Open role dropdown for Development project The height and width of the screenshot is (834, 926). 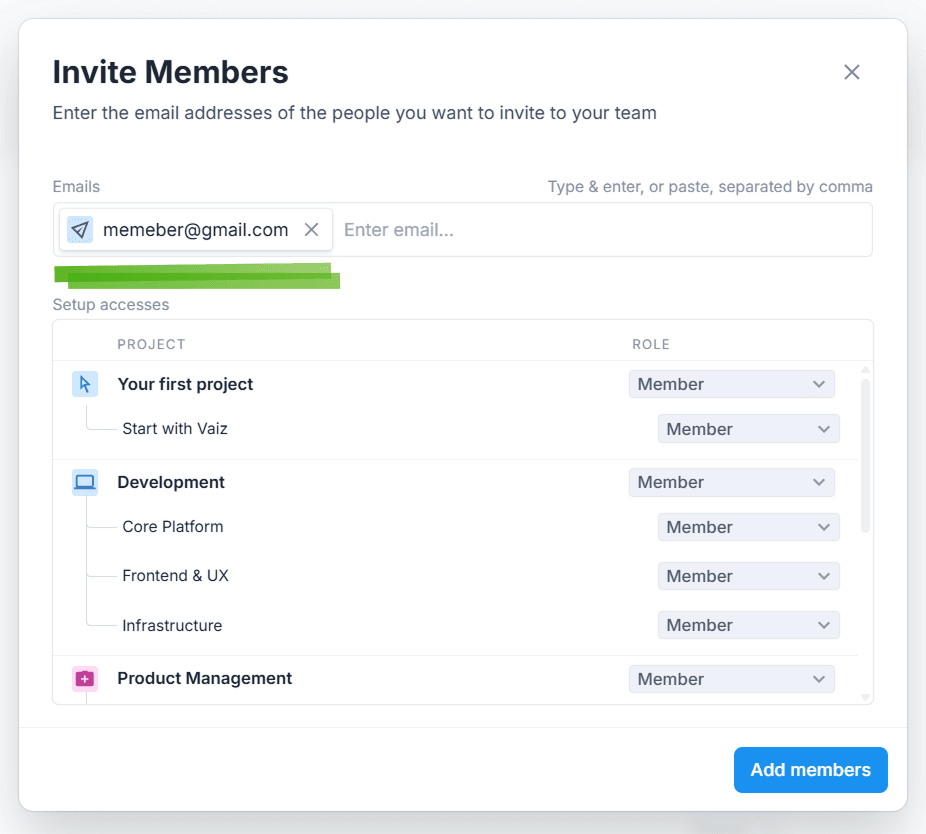pyautogui.click(x=731, y=482)
